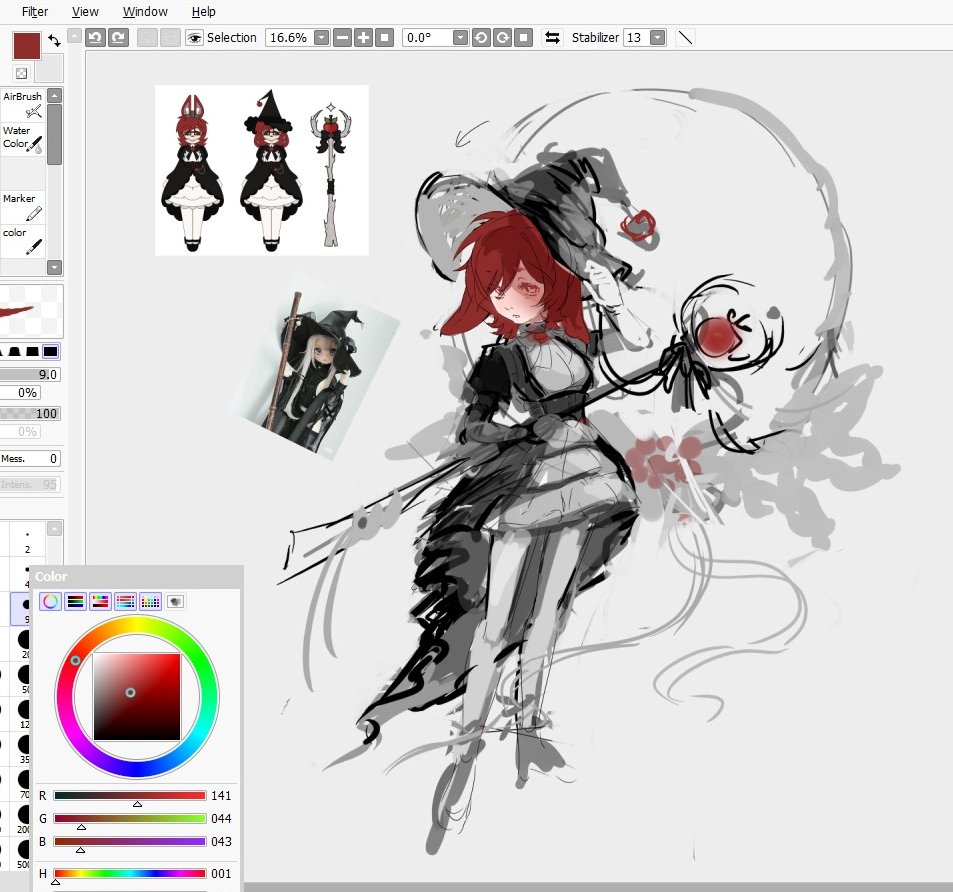Select the Marker tool
Screen dimensions: 953x892
[x=22, y=207]
